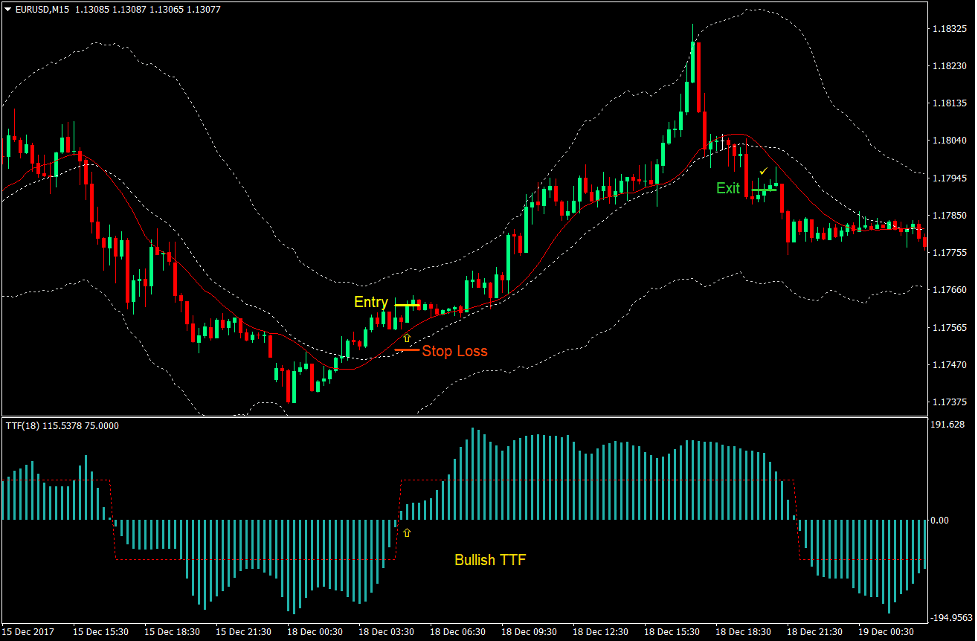Click the Bullish TTF text label

490,560
